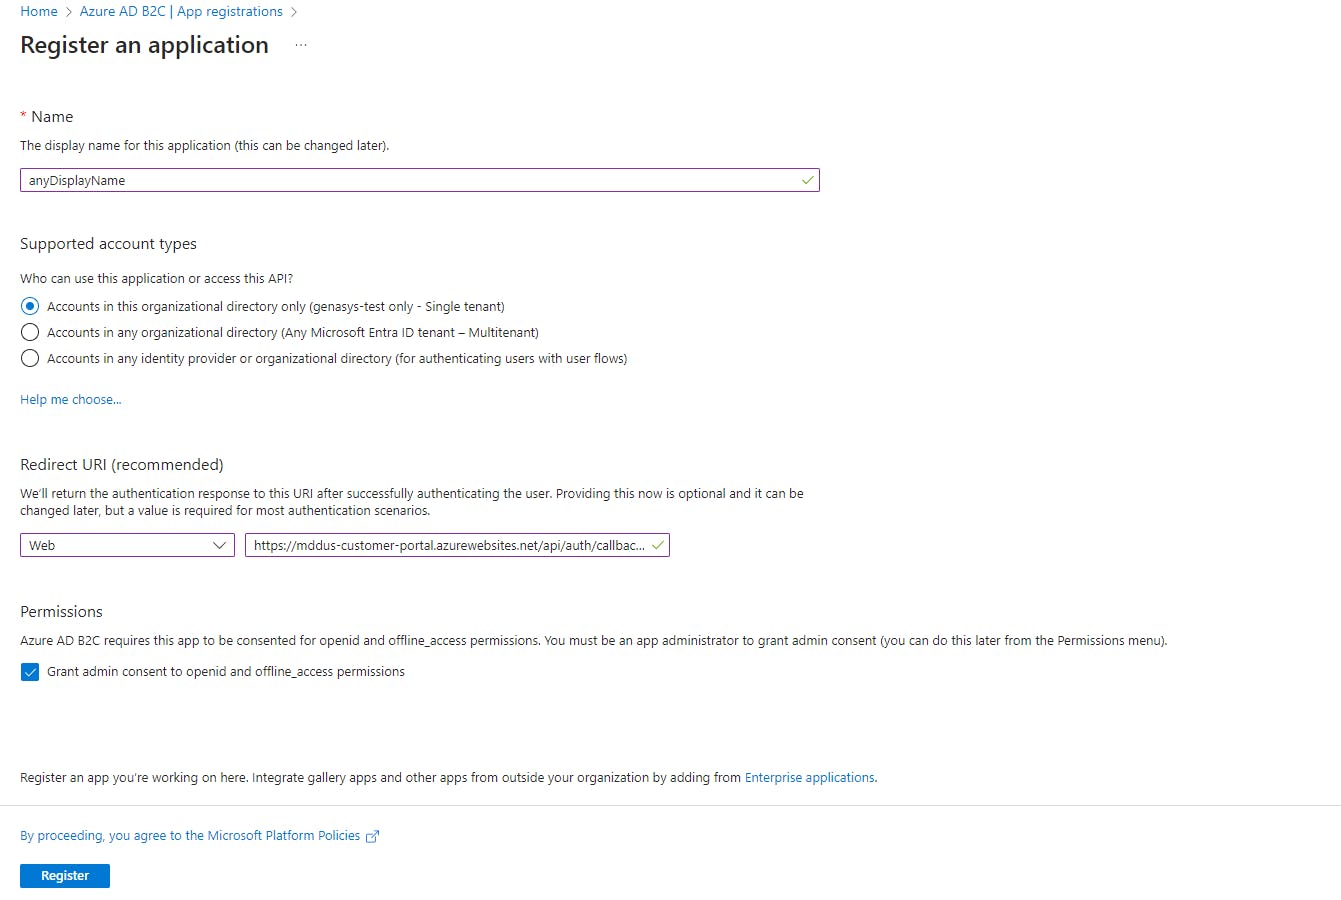Click the Register button

(65, 876)
